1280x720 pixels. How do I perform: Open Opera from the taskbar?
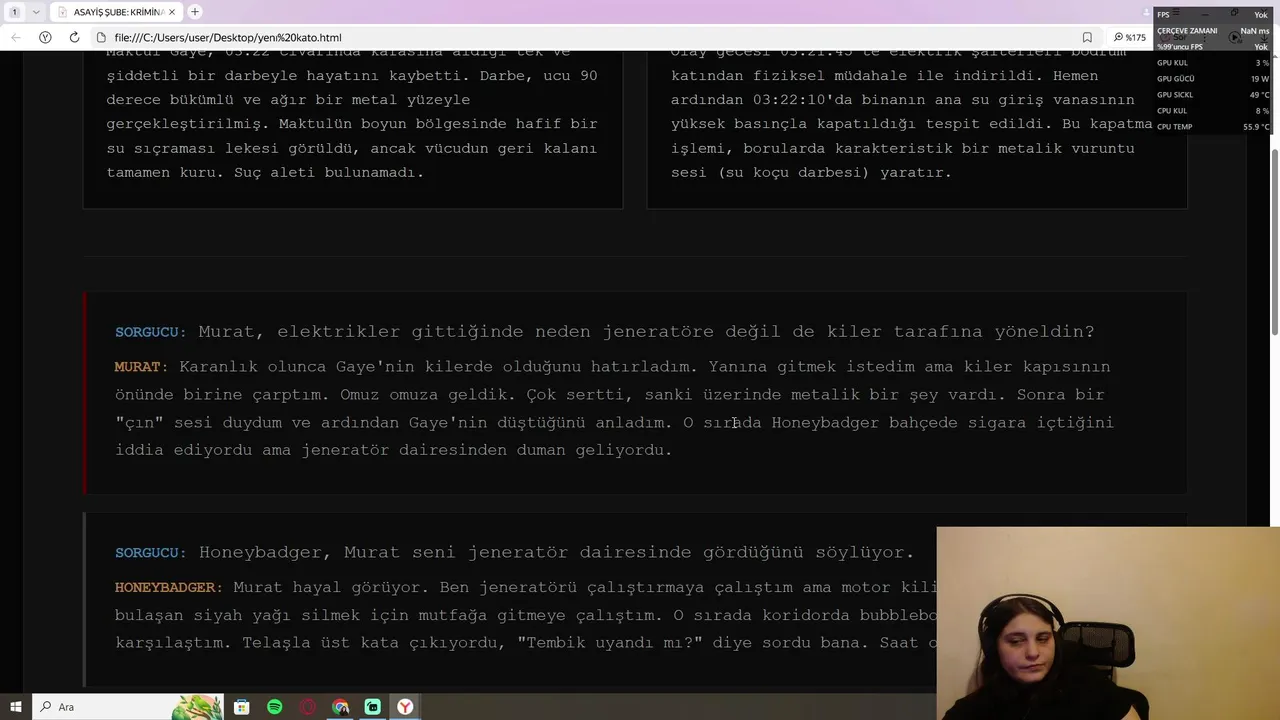308,707
